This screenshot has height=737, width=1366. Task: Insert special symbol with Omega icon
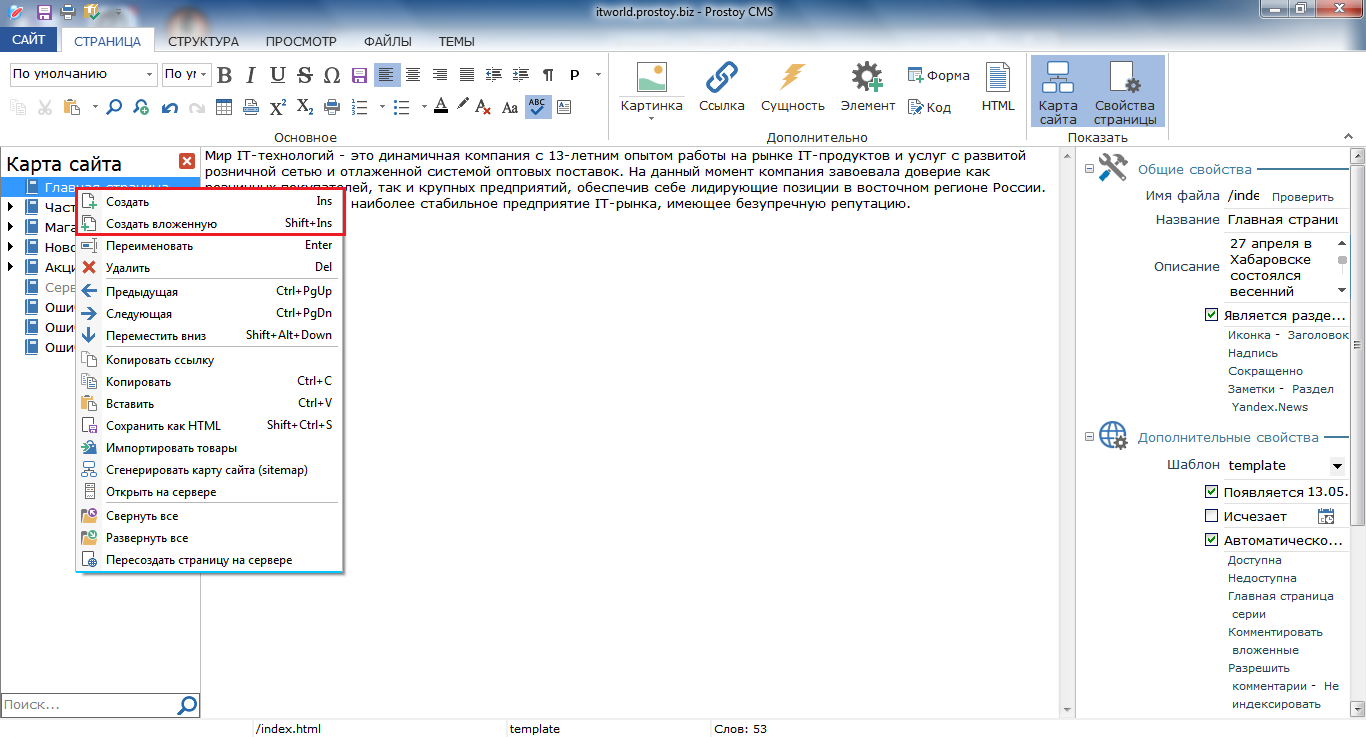(x=332, y=75)
